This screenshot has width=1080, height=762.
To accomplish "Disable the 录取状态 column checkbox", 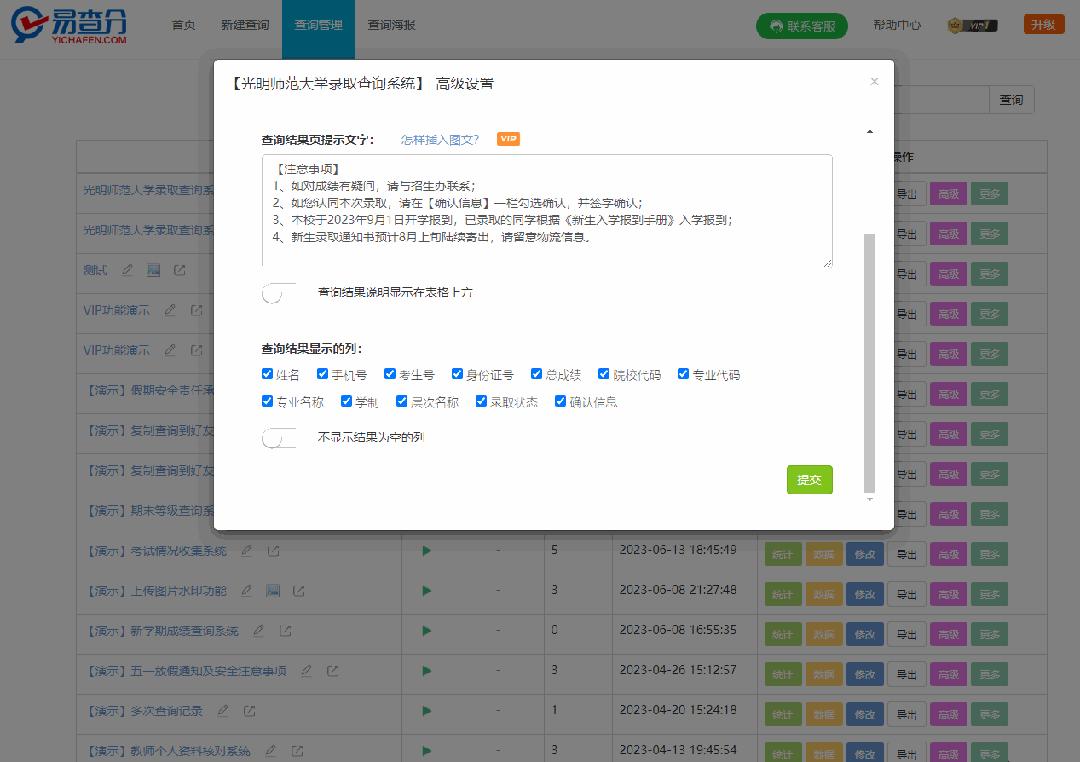I will pyautogui.click(x=482, y=401).
